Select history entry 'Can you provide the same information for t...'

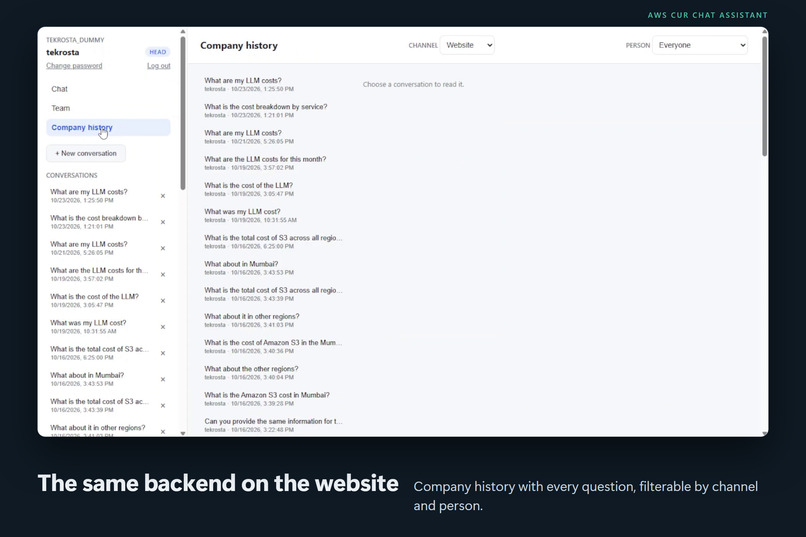pos(273,425)
